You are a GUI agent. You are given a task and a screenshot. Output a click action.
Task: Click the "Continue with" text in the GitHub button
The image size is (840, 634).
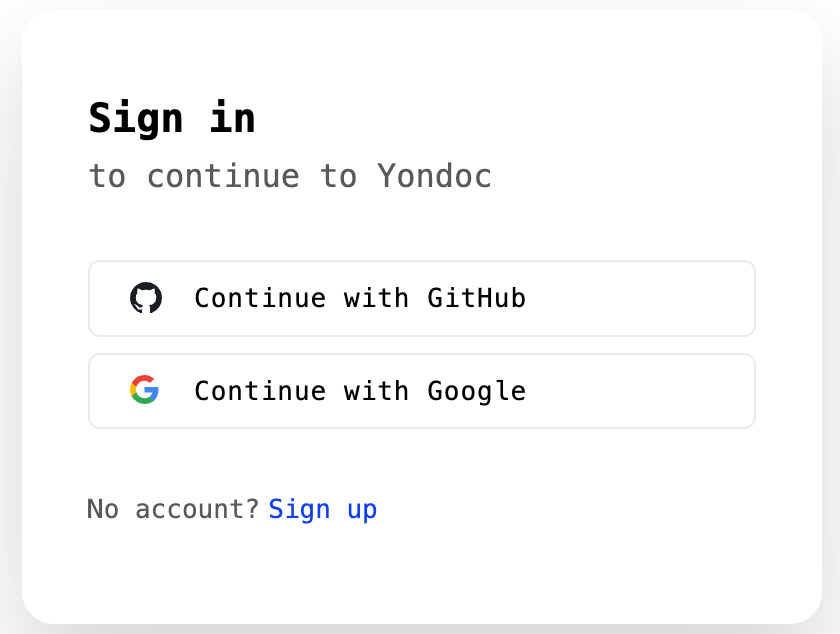(302, 298)
